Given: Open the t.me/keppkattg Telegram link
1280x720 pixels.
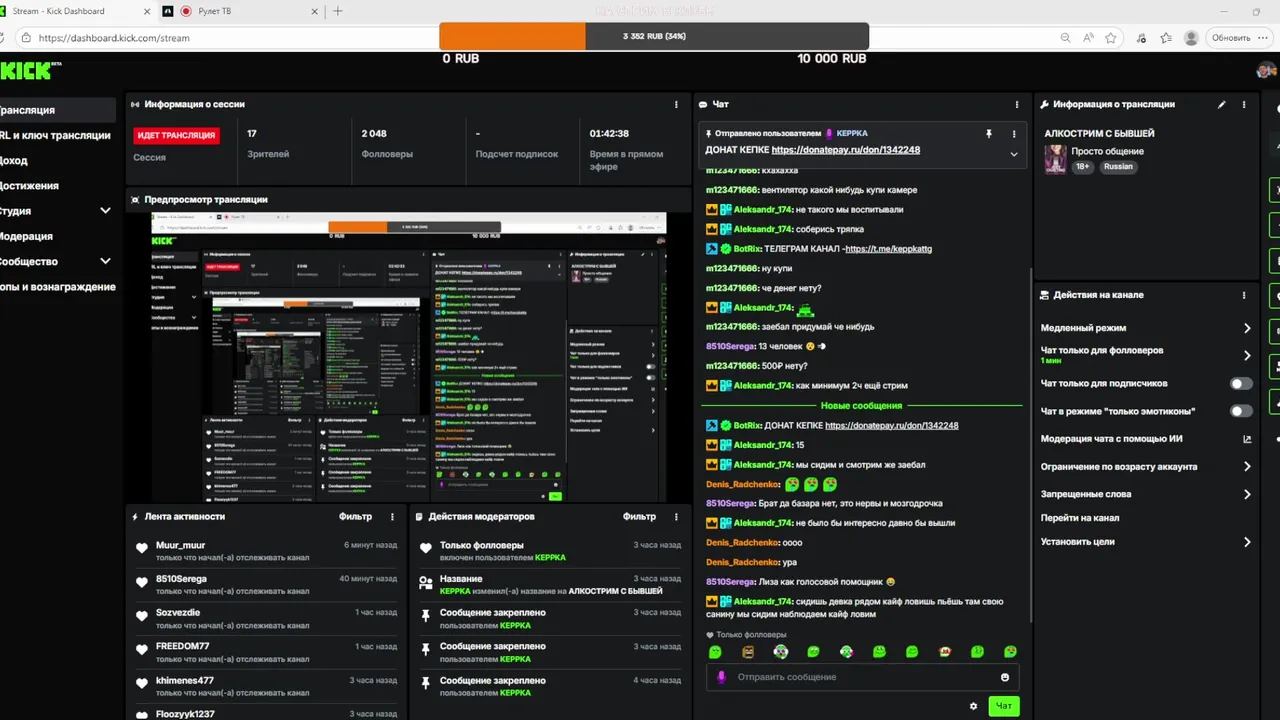Looking at the screenshot, I should (888, 249).
